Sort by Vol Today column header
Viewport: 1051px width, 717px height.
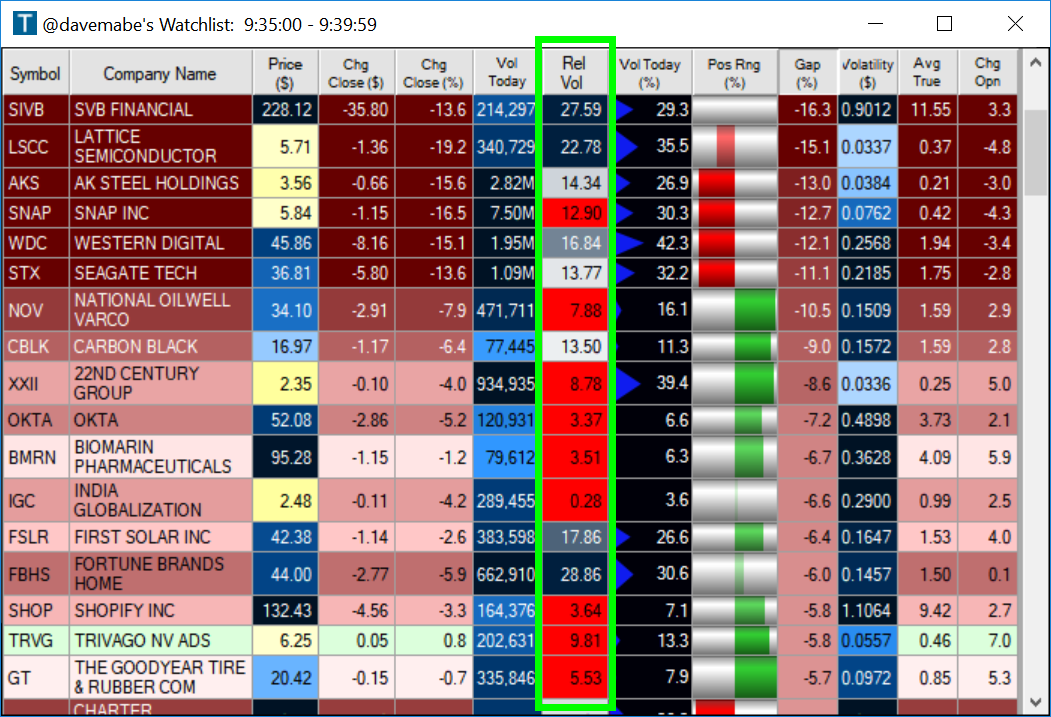pos(507,73)
